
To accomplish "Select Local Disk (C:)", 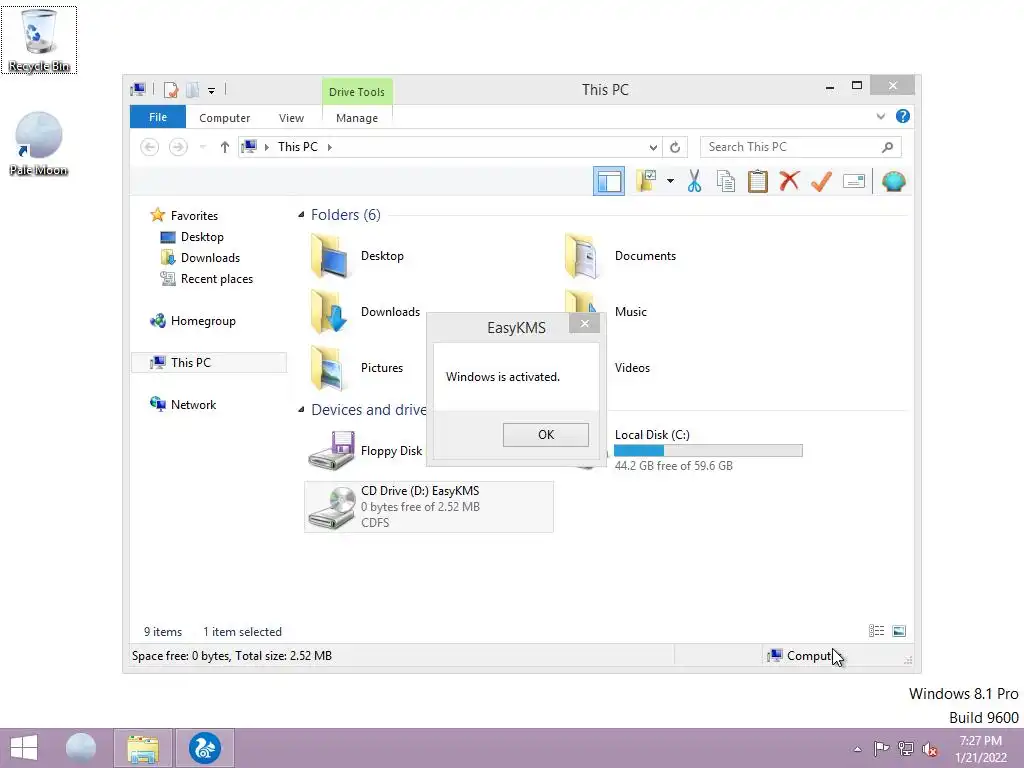I will 652,435.
